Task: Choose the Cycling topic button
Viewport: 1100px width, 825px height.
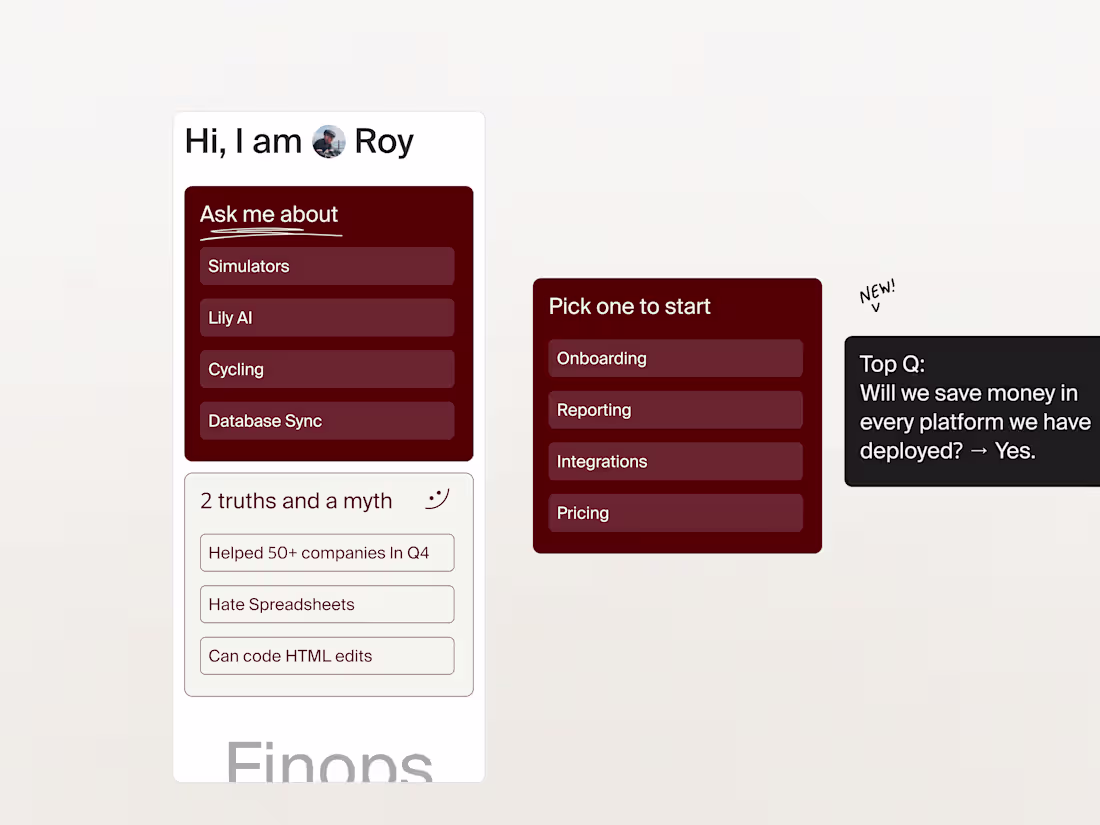Action: [x=327, y=369]
